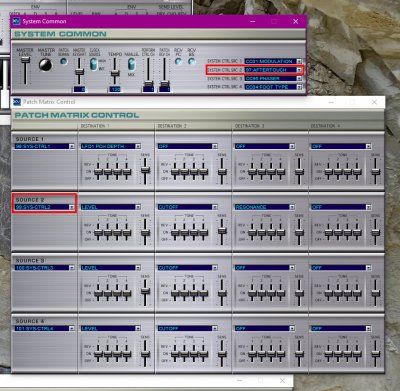The width and height of the screenshot is (400, 391).
Task: Open Source 2 Destination 4 OFF dropdown
Action: point(341,207)
